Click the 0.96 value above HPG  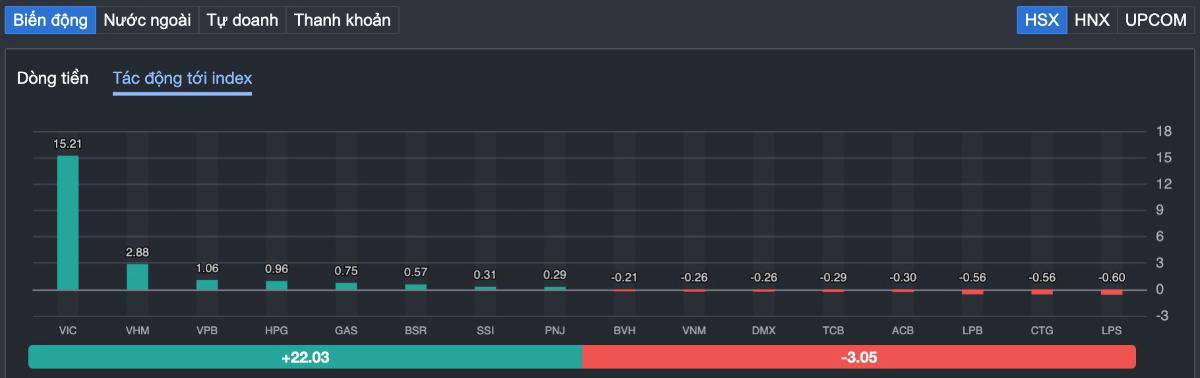(277, 270)
